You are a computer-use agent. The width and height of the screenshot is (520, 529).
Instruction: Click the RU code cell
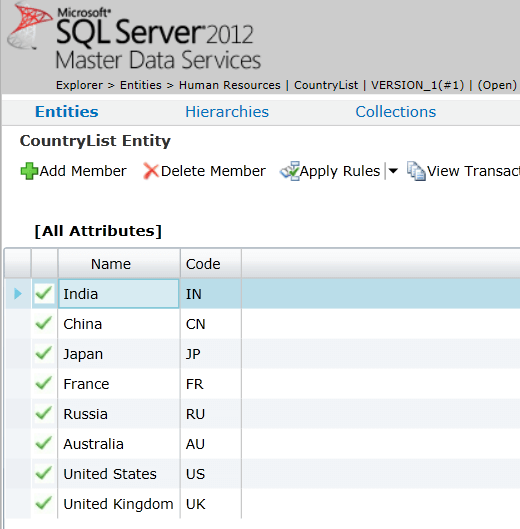211,414
